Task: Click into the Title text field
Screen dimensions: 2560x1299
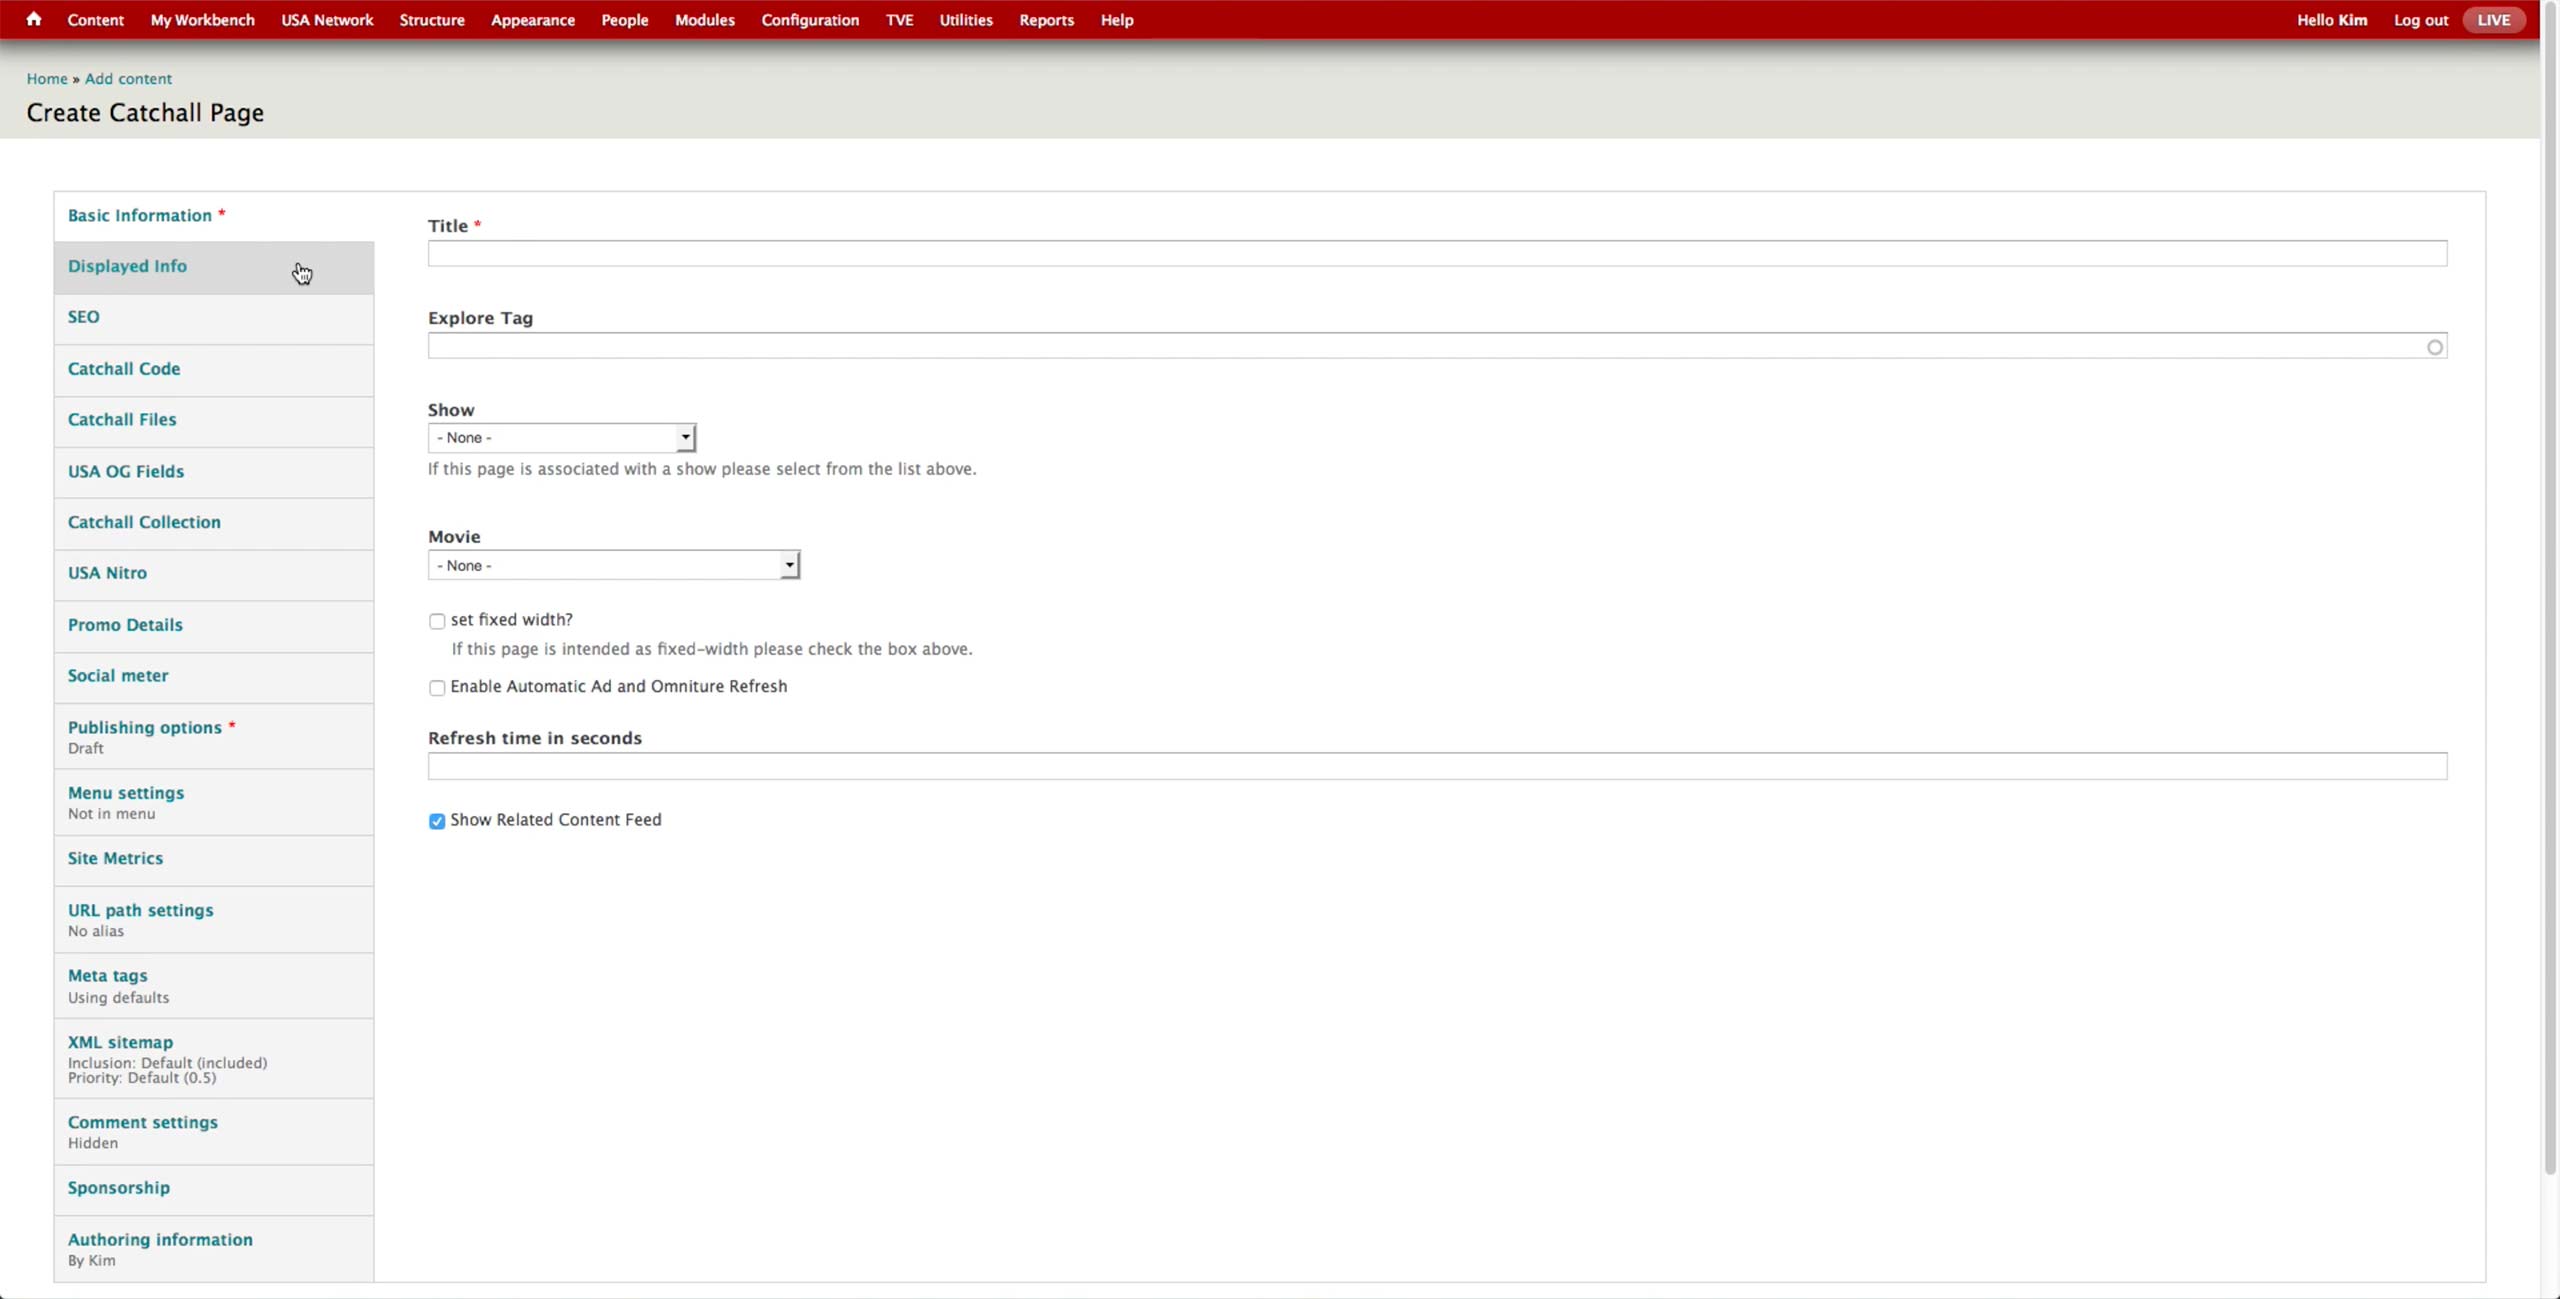Action: [1437, 254]
